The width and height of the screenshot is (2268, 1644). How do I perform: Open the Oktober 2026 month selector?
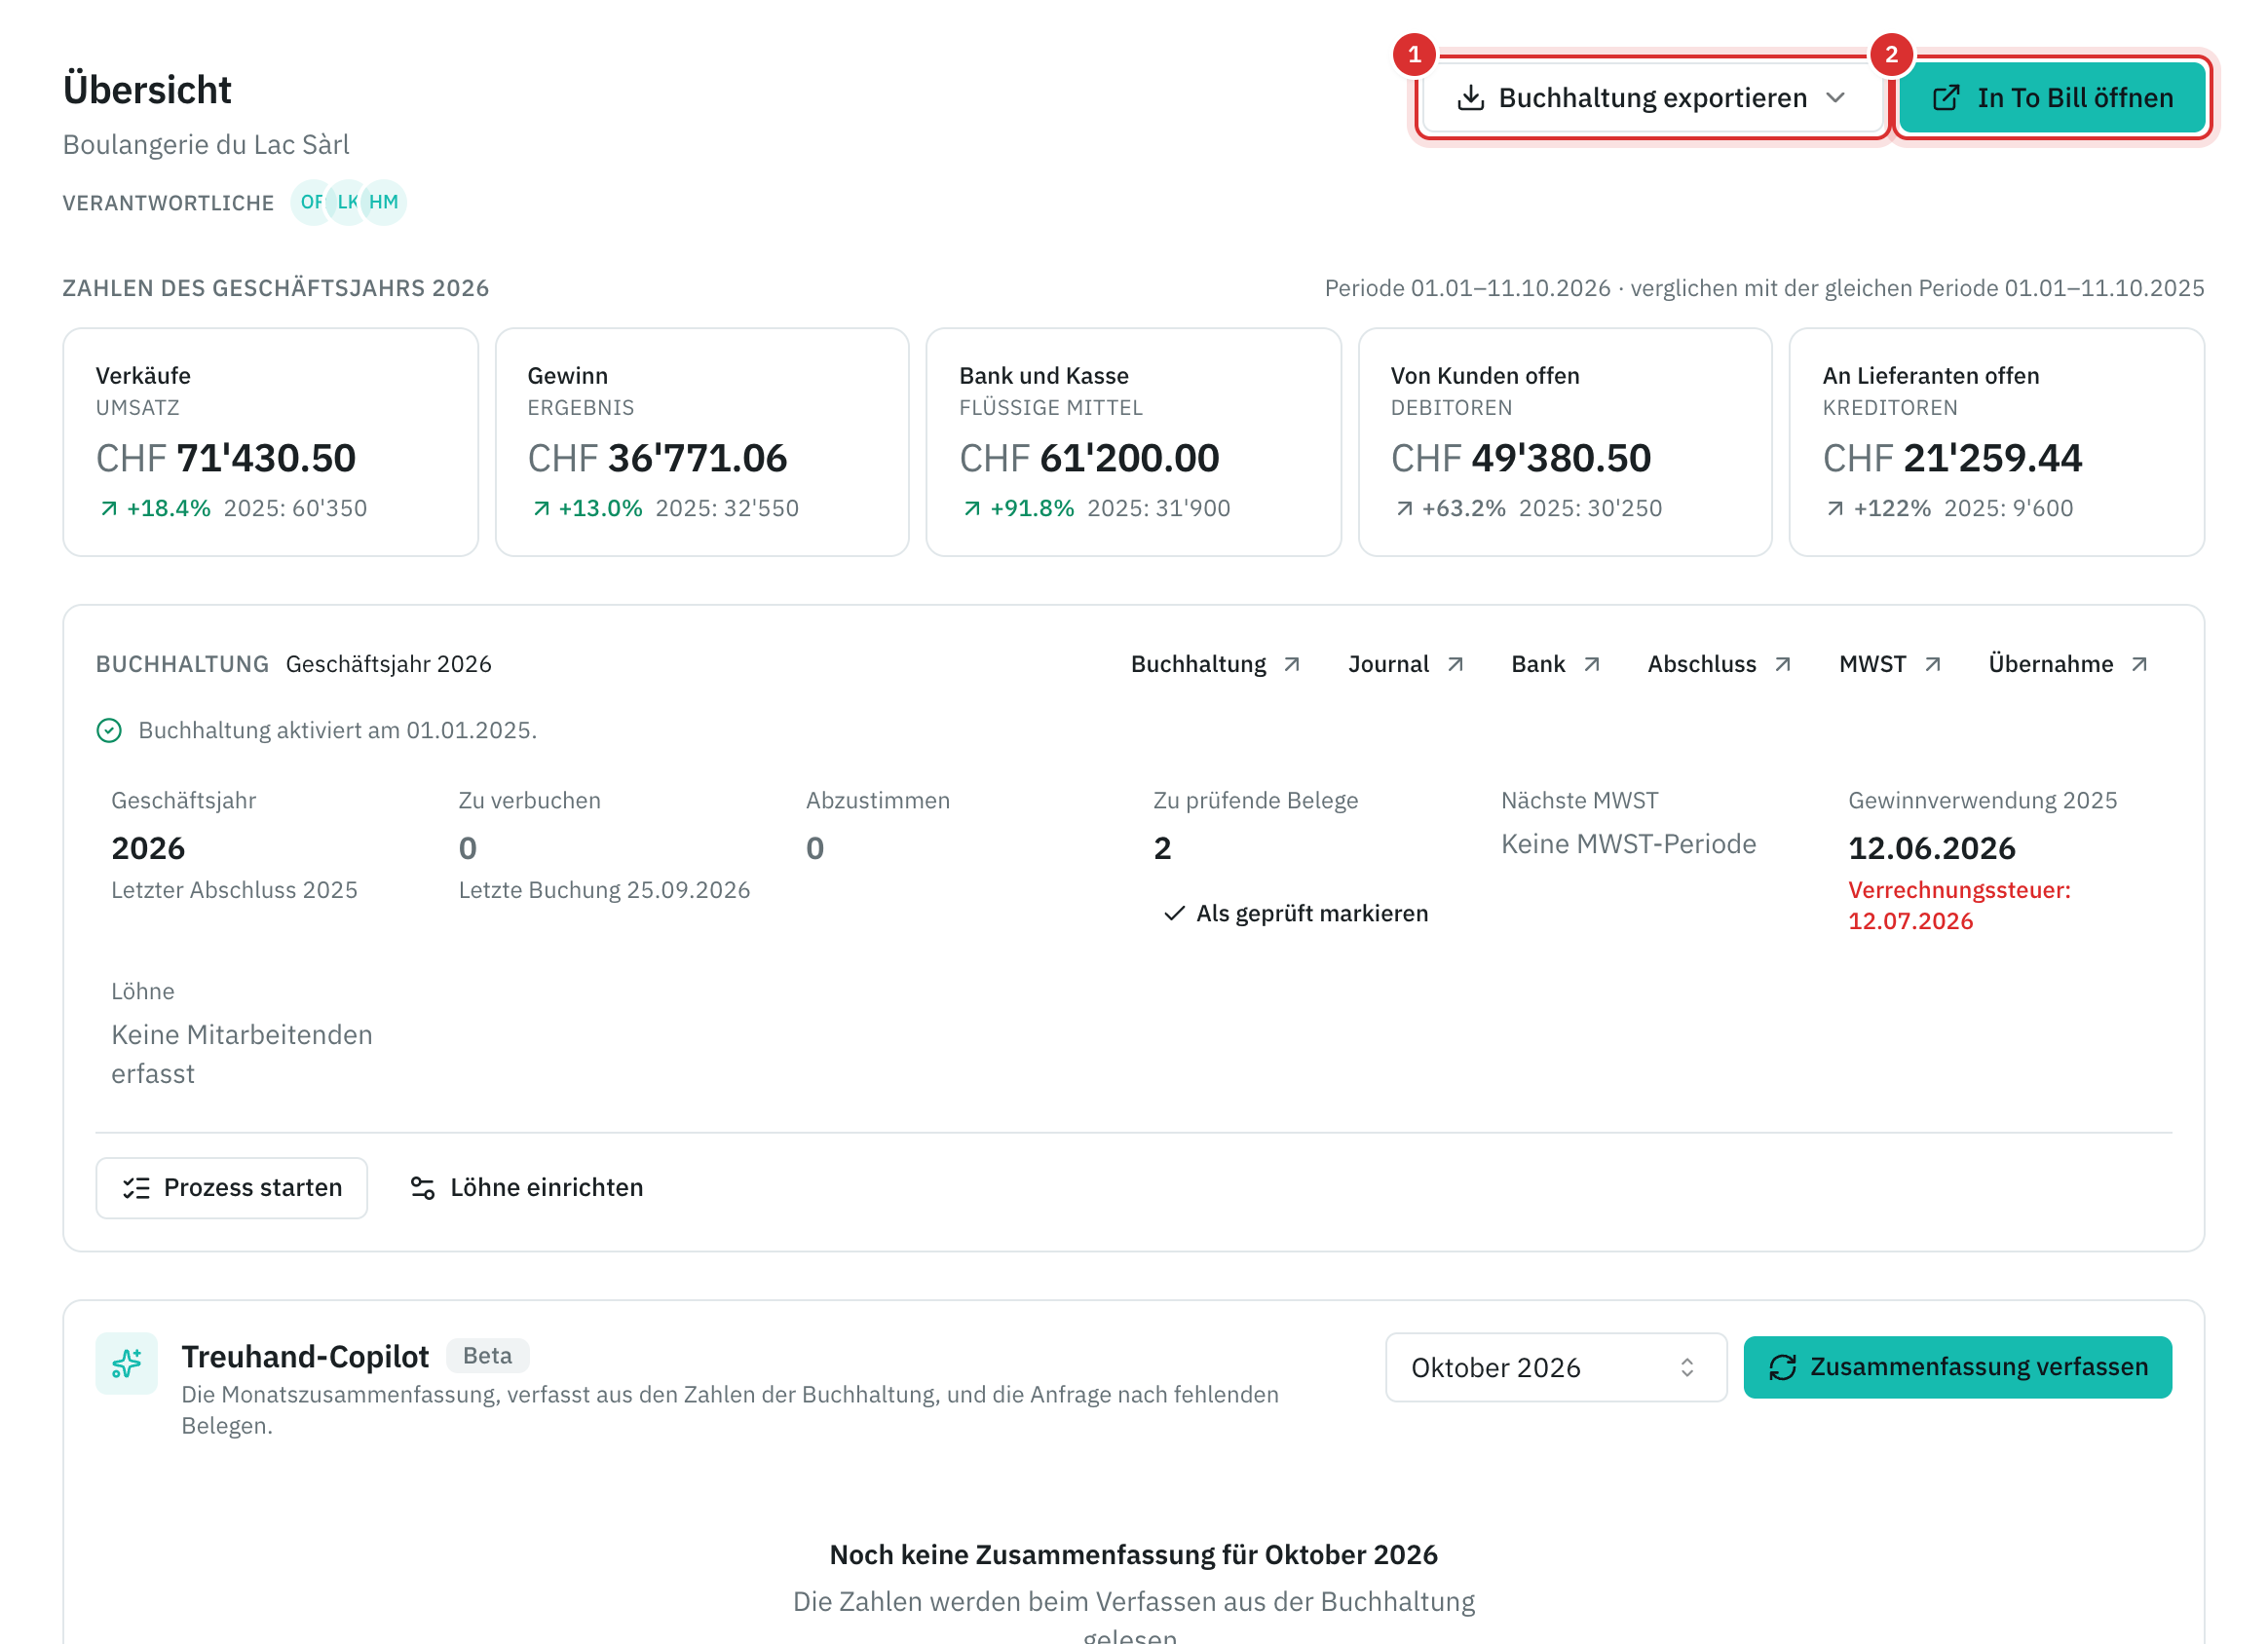pyautogui.click(x=1555, y=1367)
